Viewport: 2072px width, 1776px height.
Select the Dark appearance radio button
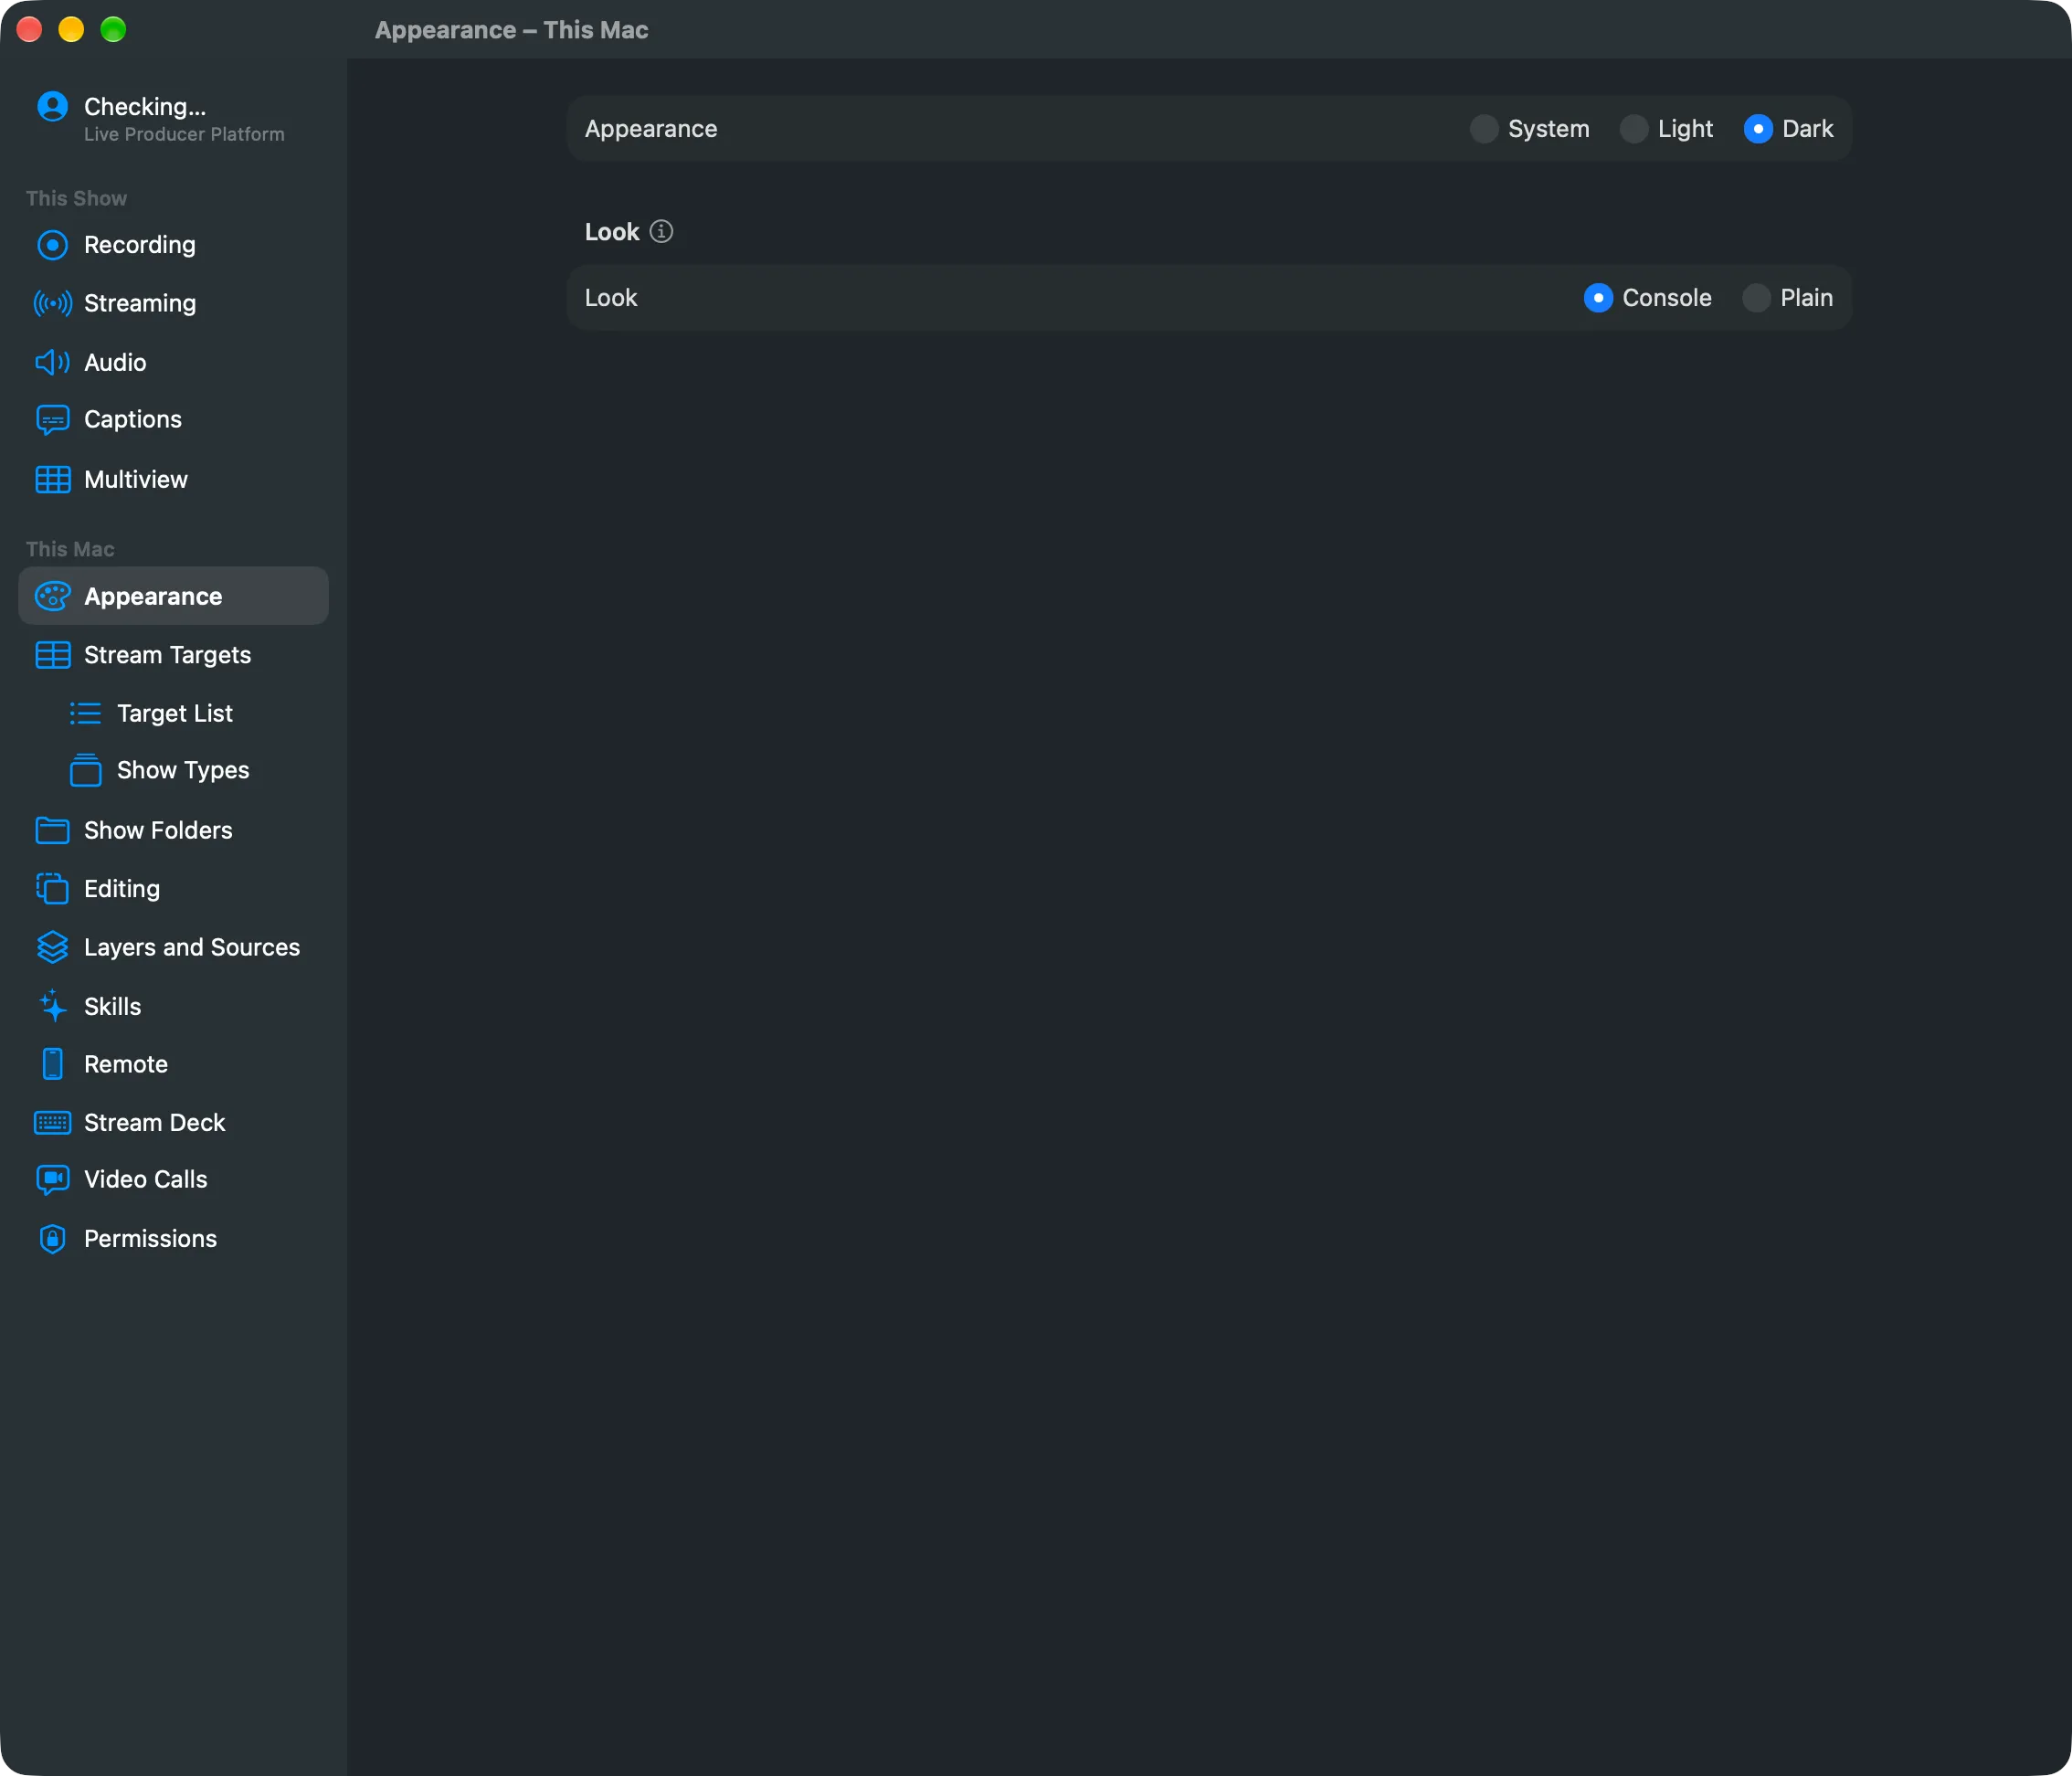1758,129
